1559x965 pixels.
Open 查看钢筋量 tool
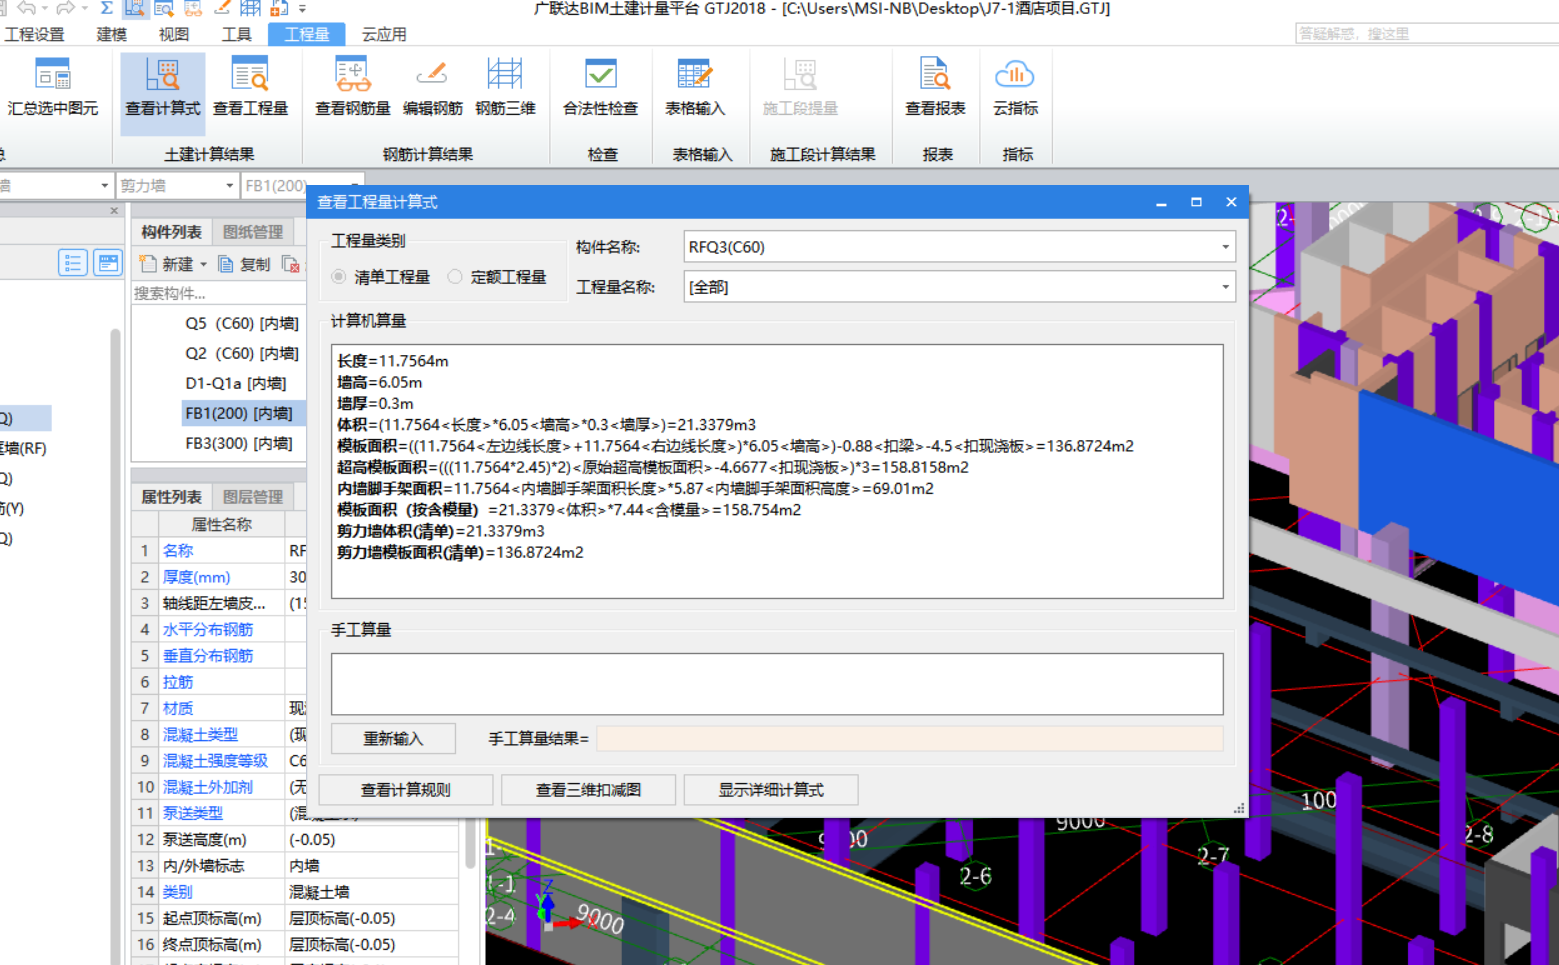352,89
